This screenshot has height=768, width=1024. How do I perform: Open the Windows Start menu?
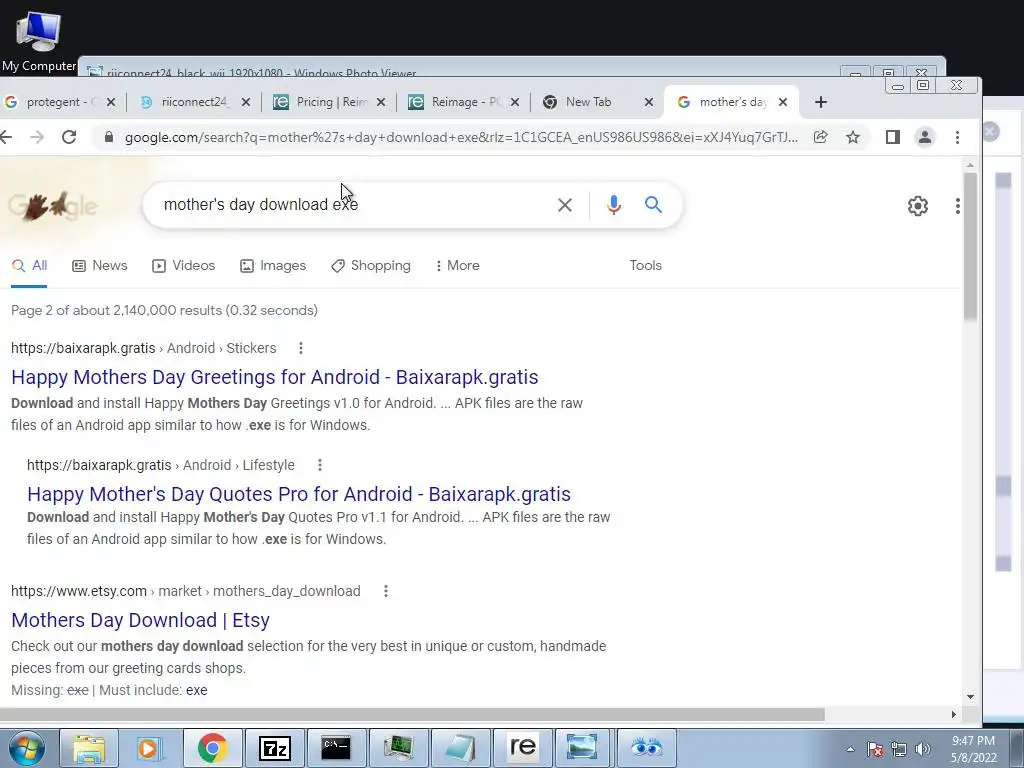26,748
